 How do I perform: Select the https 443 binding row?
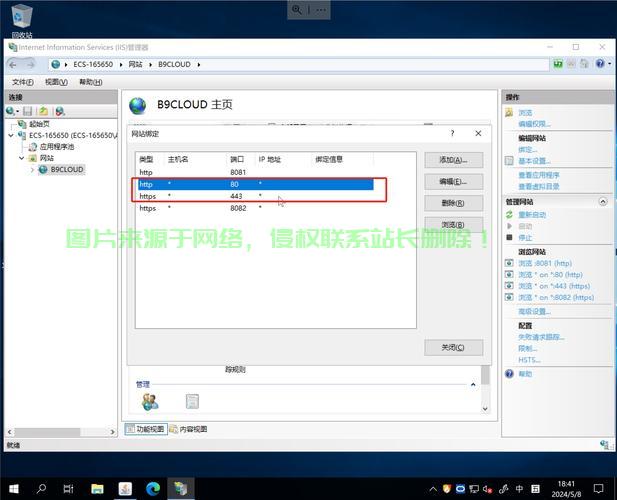pyautogui.click(x=256, y=196)
